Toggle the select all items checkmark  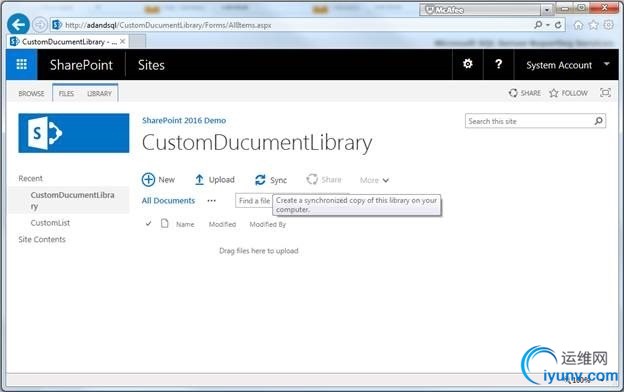point(148,224)
